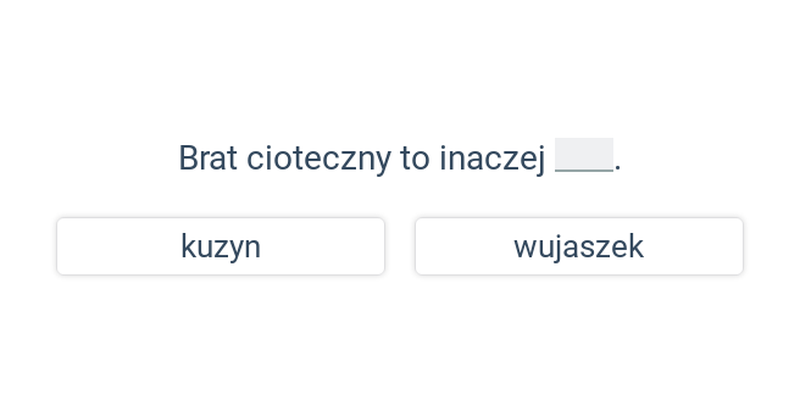Click the empty blank in the sentence
This screenshot has height=400, width=800.
[x=584, y=155]
